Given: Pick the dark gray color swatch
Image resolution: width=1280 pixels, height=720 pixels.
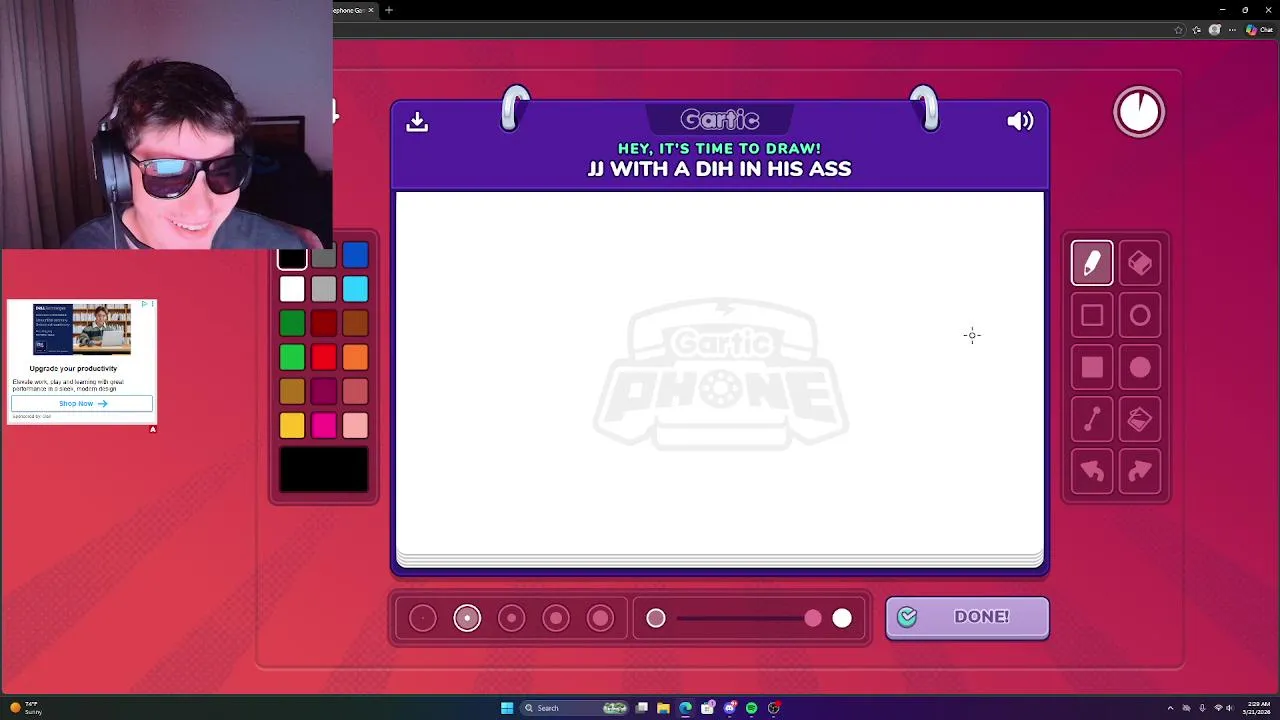Looking at the screenshot, I should point(323,258).
